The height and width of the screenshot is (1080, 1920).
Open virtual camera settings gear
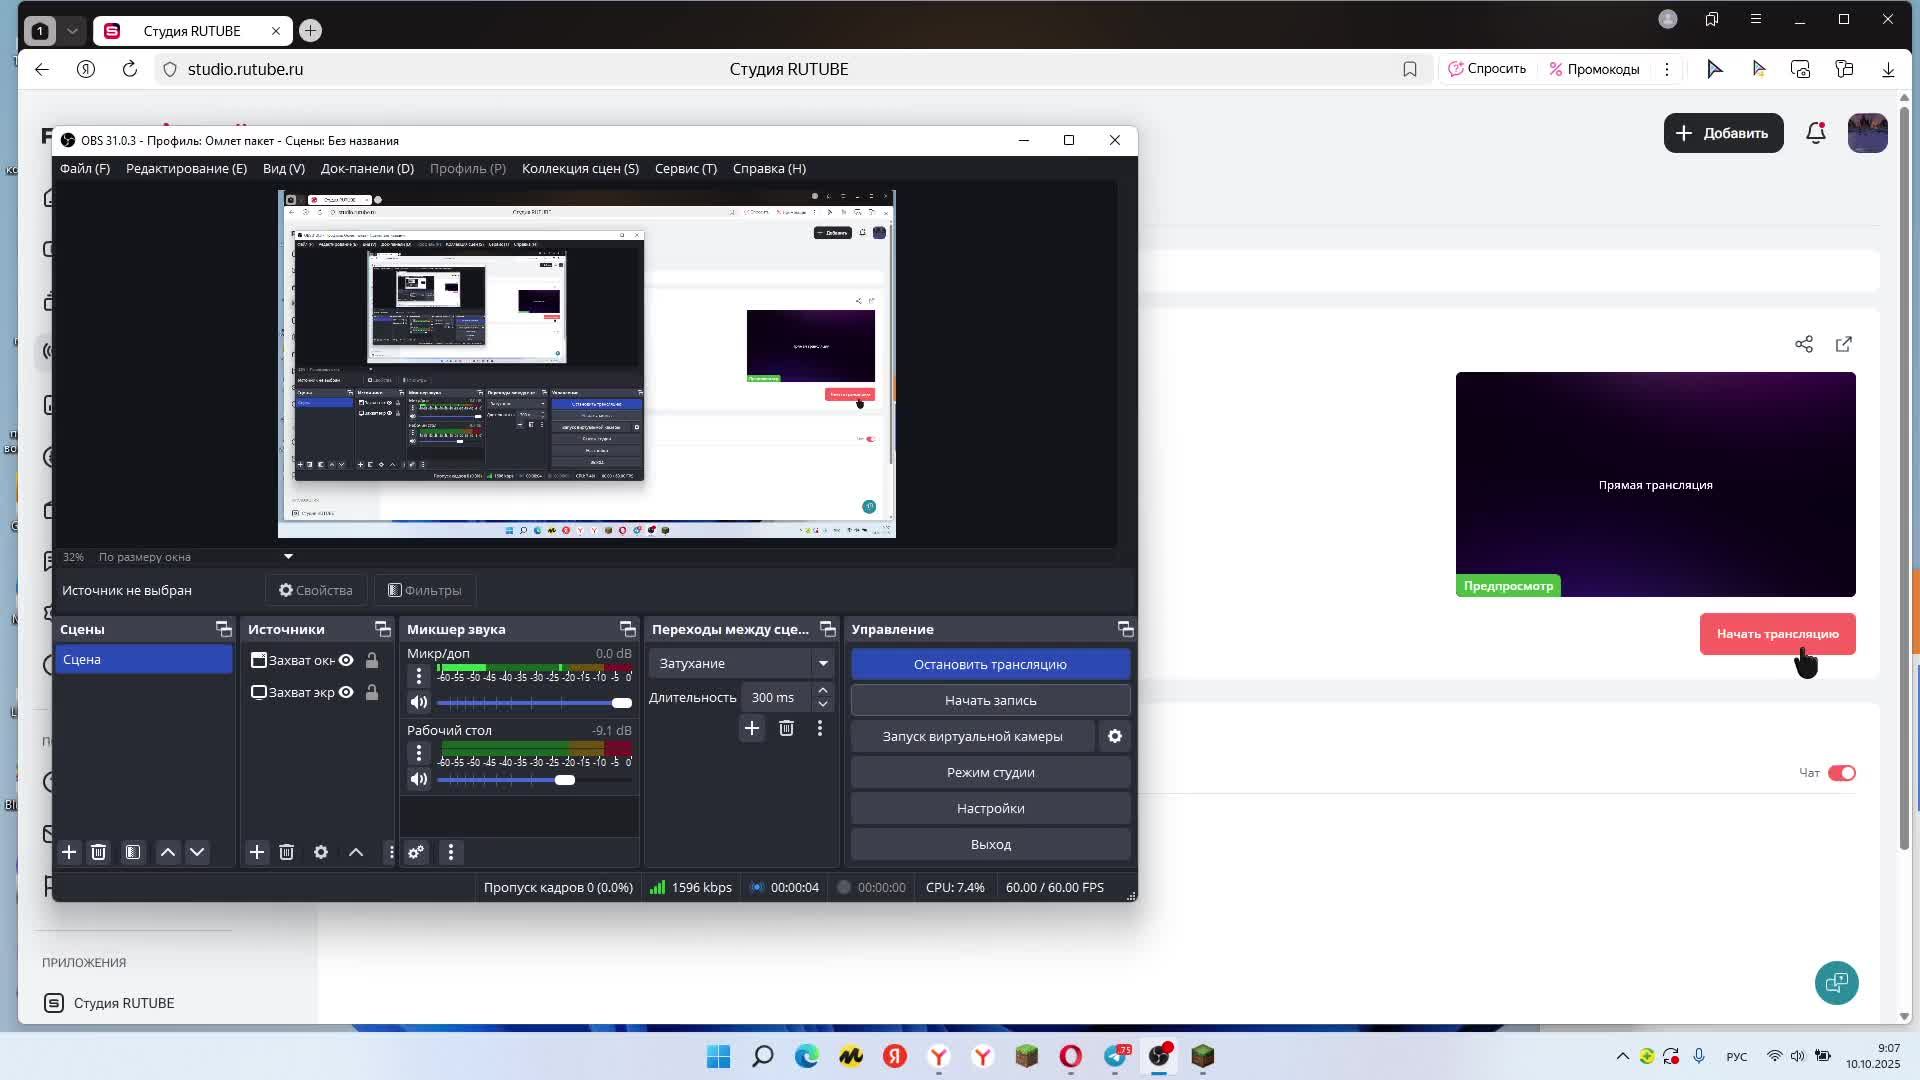[1114, 736]
